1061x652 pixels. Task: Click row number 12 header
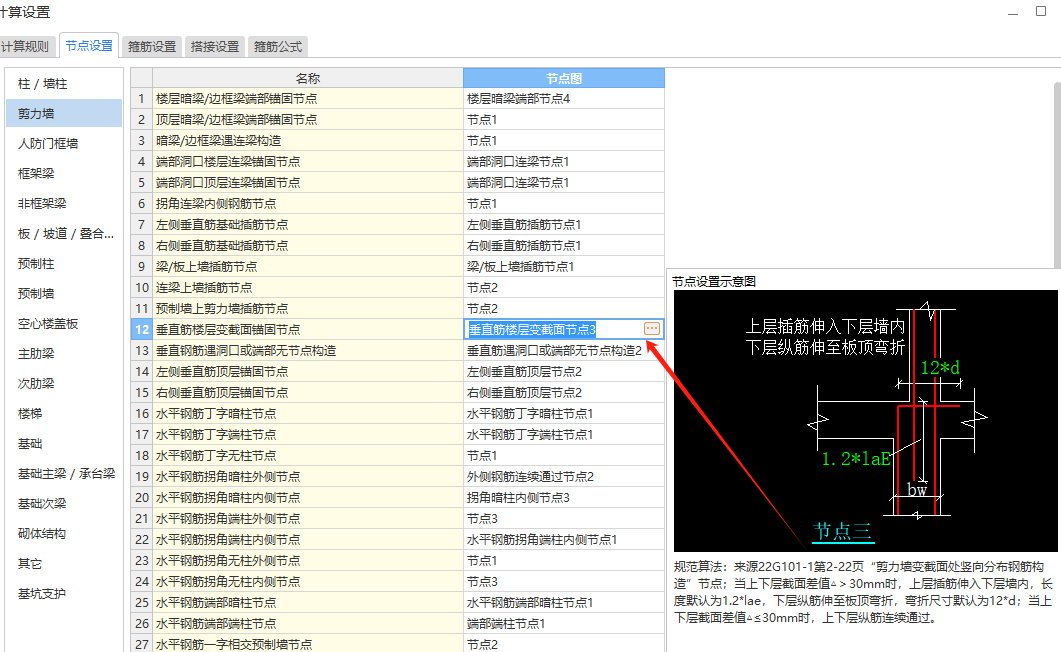(x=141, y=329)
